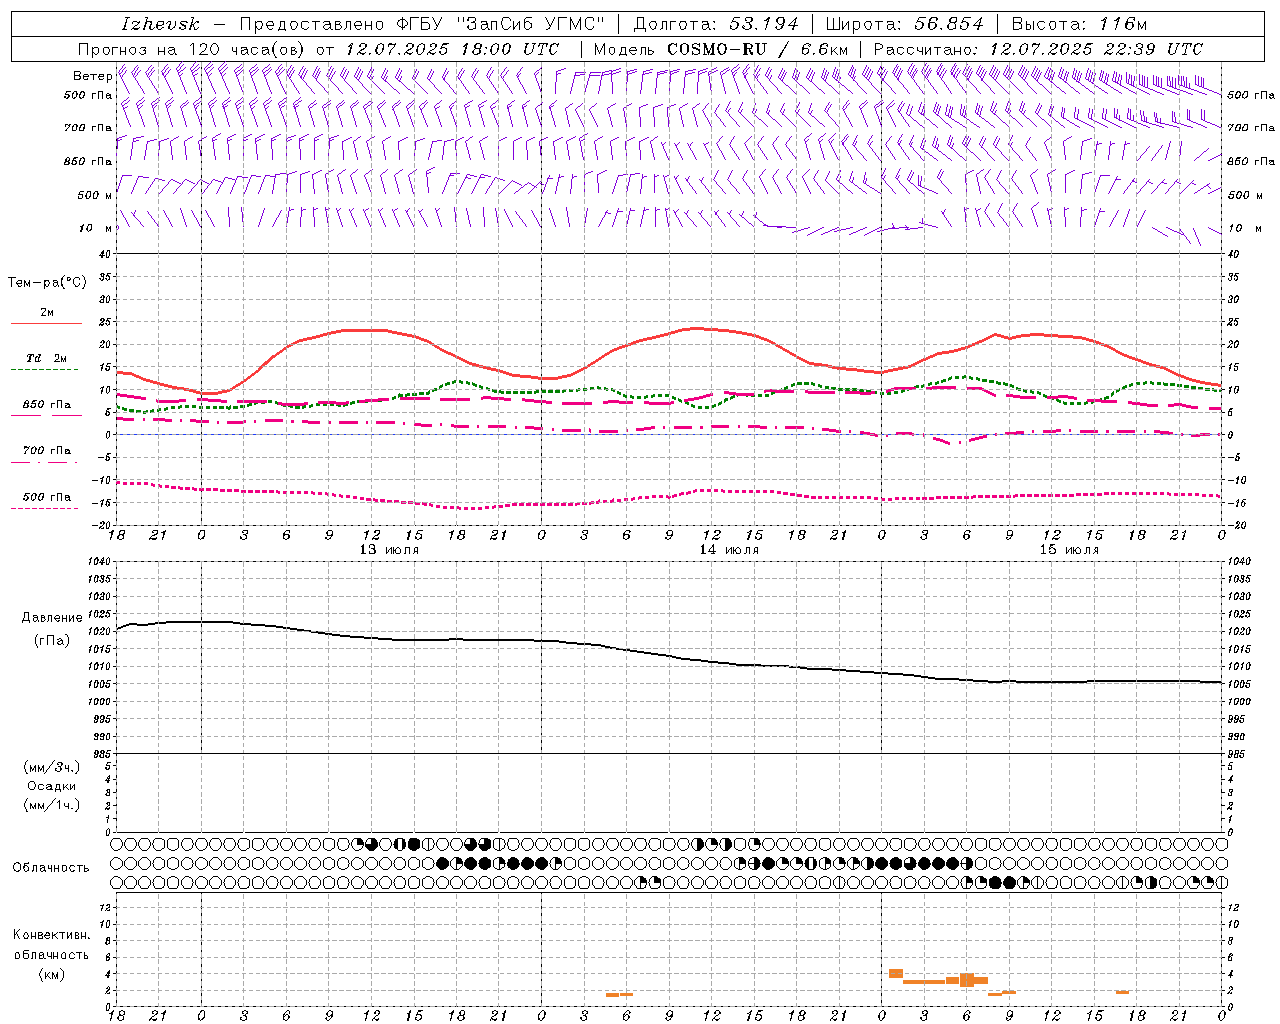The width and height of the screenshot is (1280, 1024).
Task: Click the longitude value 53.194
Action: click(x=764, y=24)
